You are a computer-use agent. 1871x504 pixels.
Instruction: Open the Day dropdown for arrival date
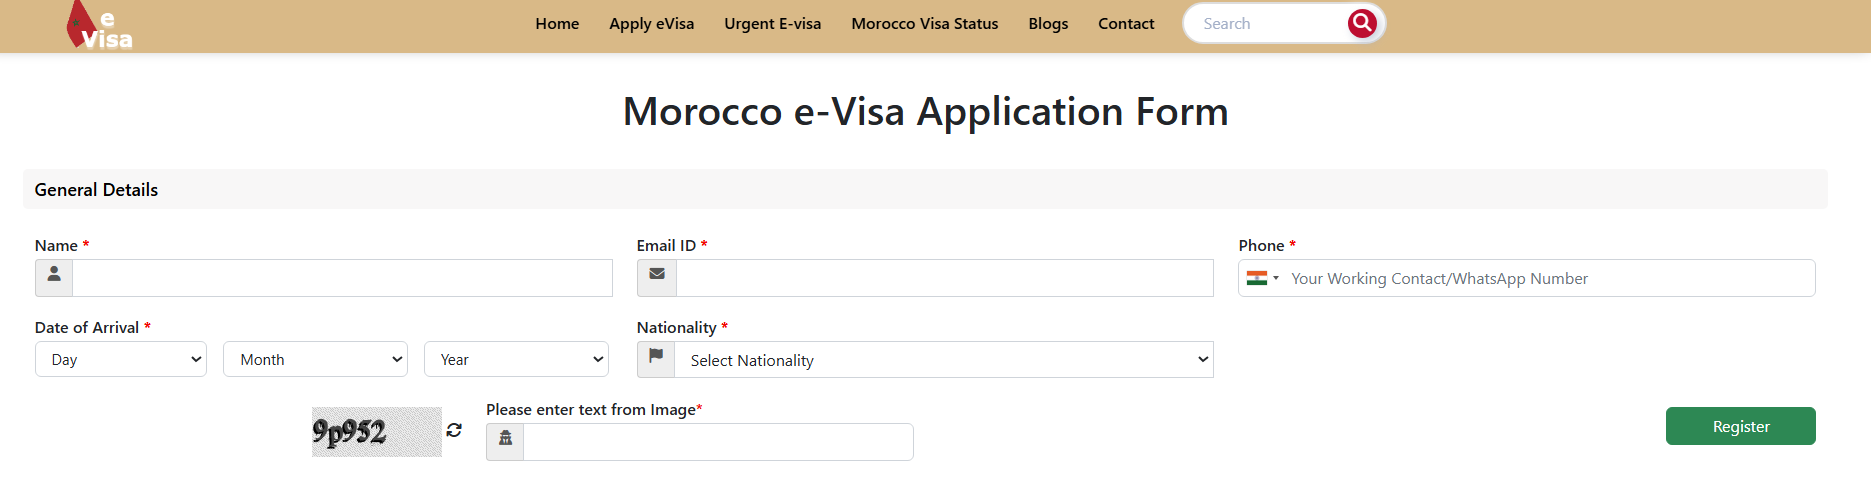pos(121,359)
